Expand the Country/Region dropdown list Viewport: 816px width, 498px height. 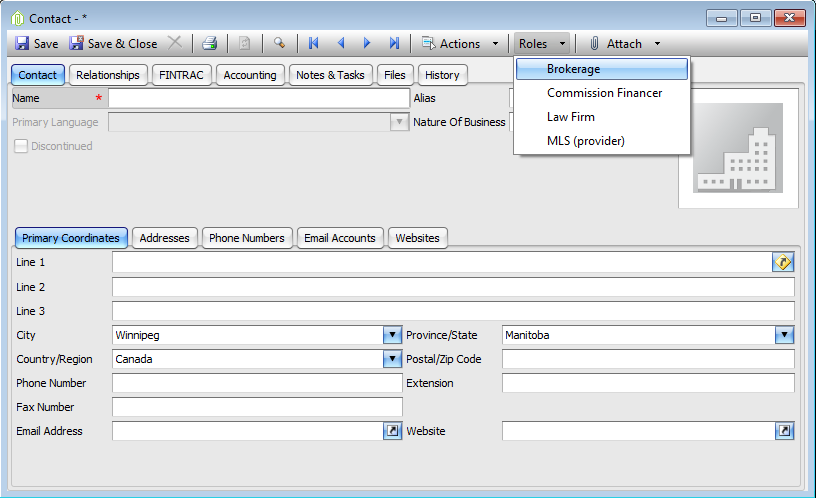pyautogui.click(x=392, y=359)
